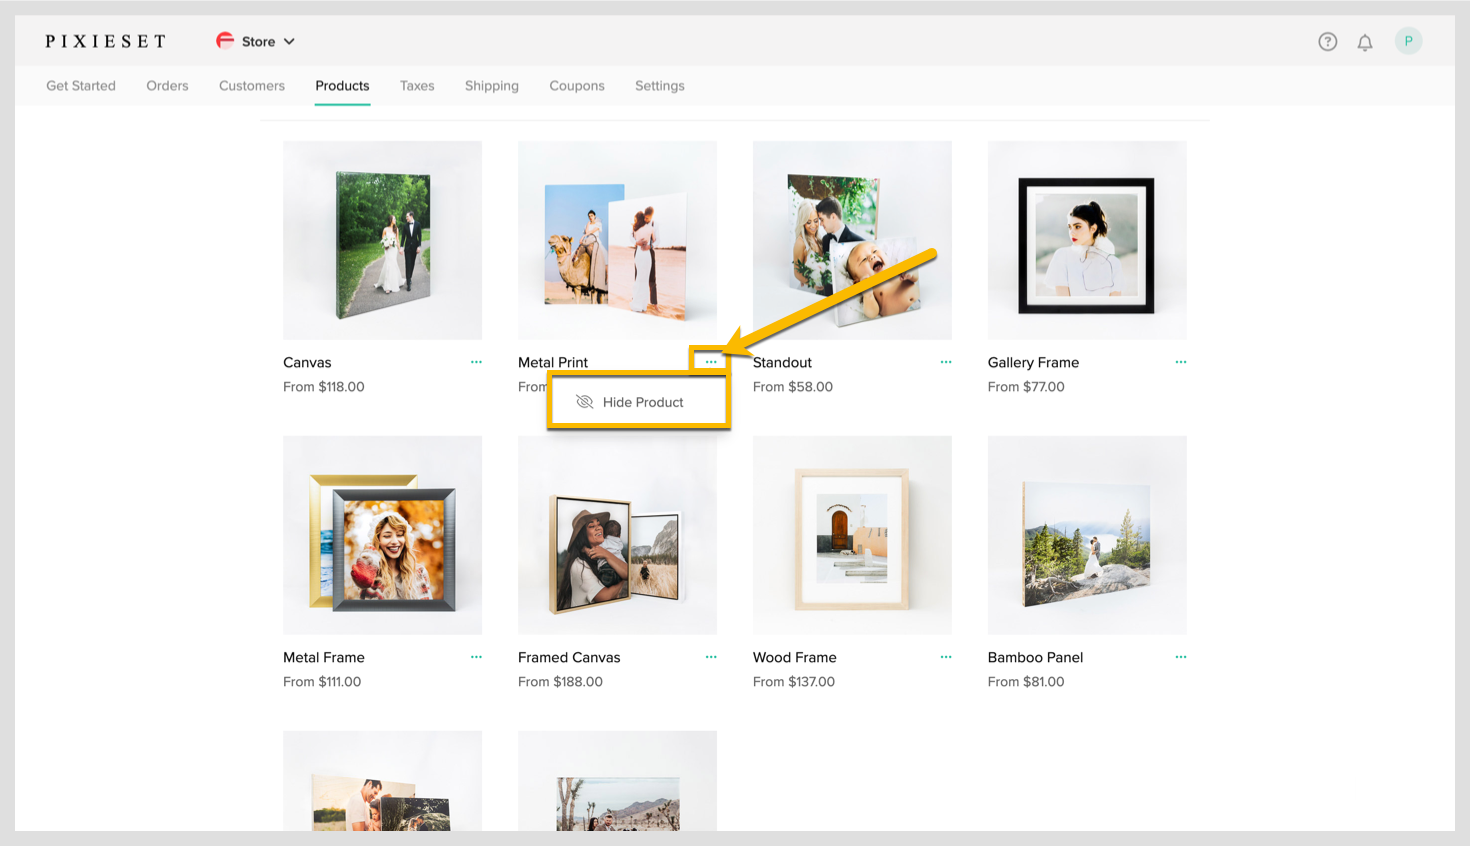Select the Products tab

(x=342, y=86)
